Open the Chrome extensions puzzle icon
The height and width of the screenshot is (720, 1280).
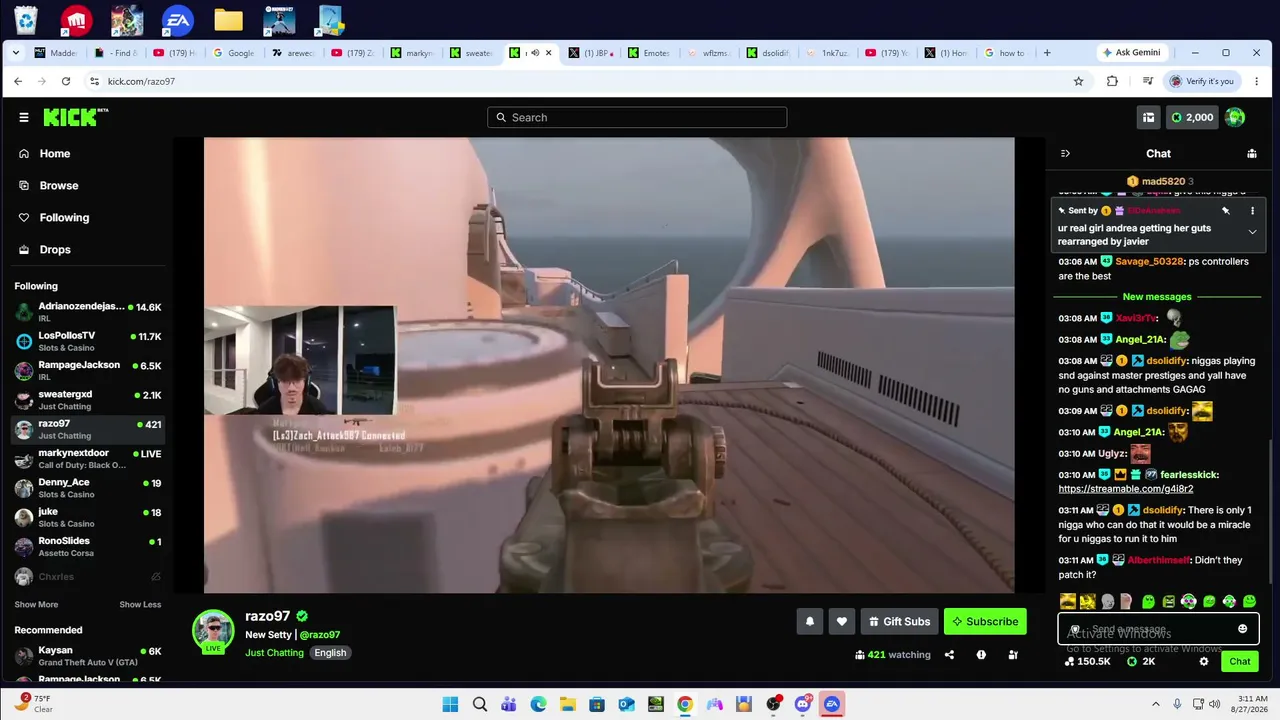coord(1112,81)
